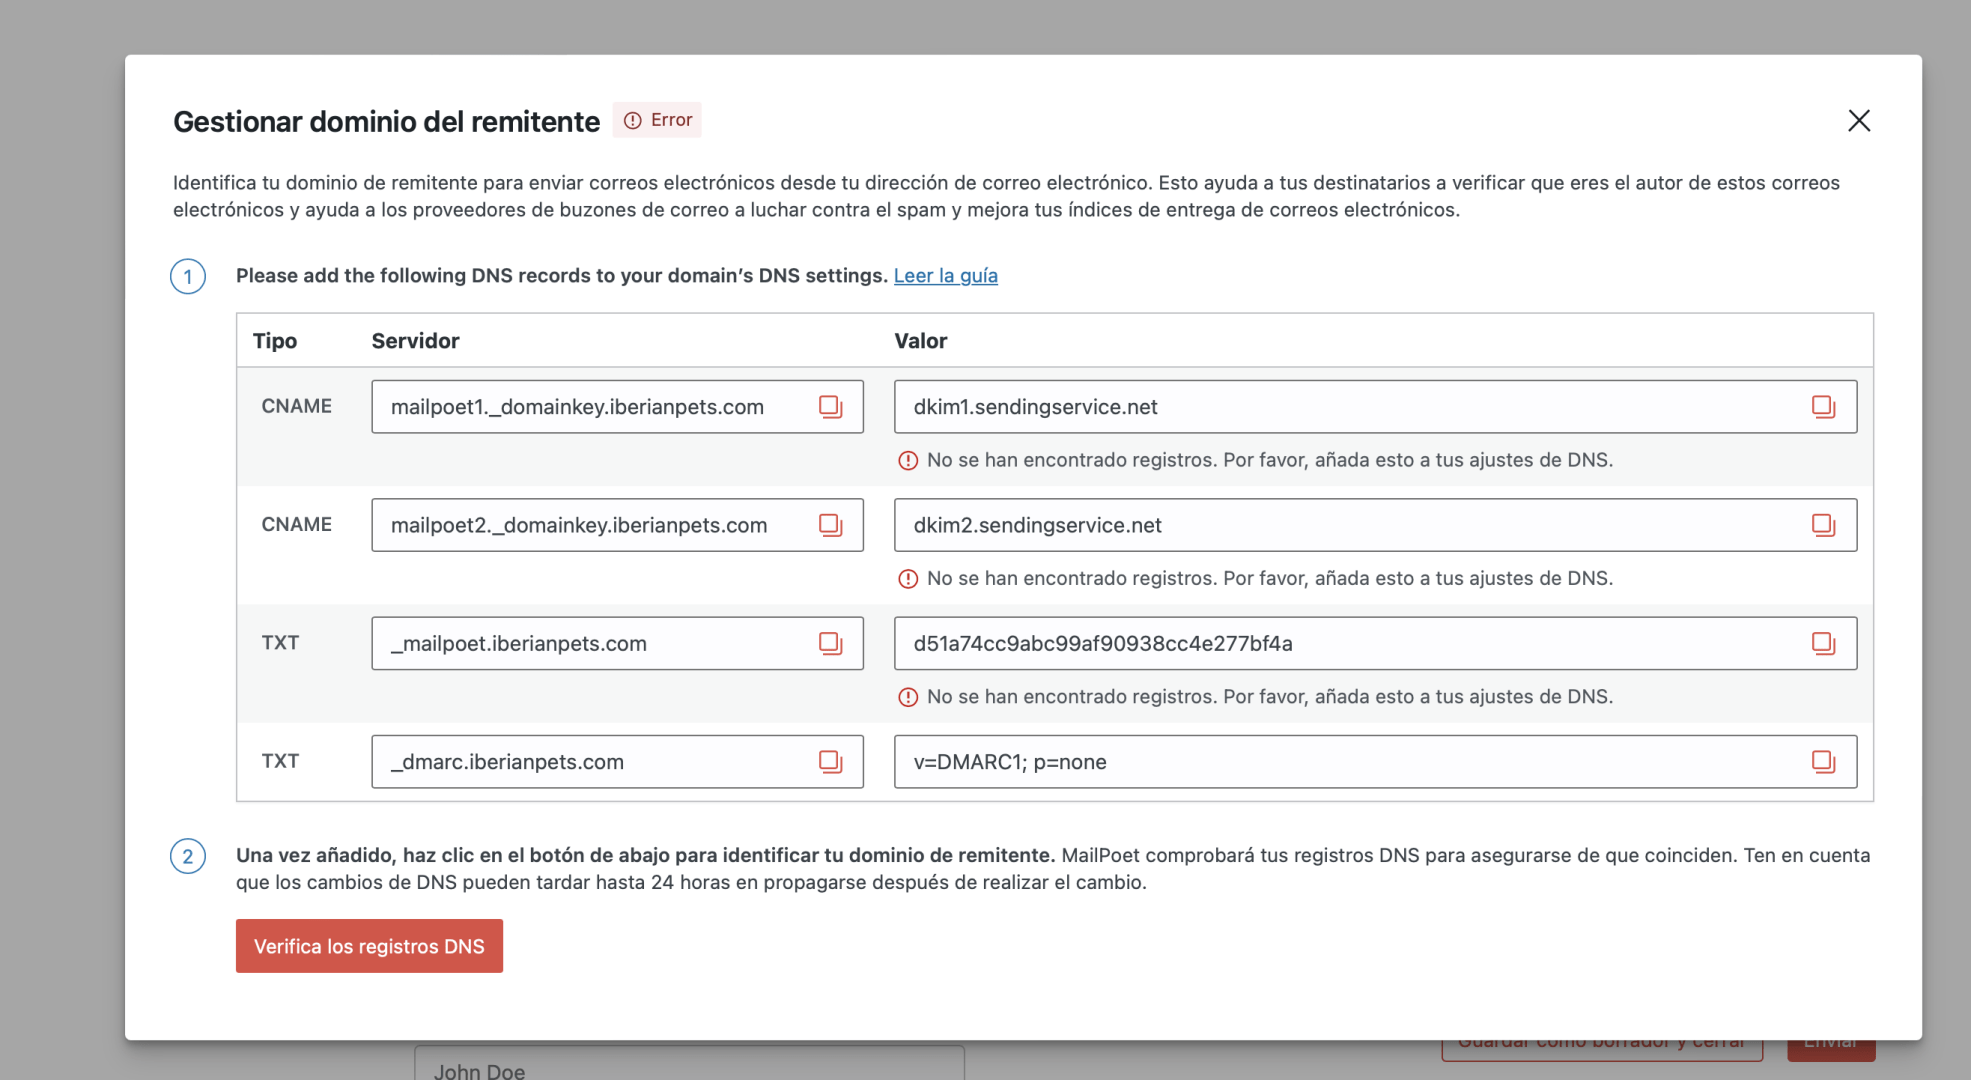Copy the dkim2.sendingservice.net value
The width and height of the screenshot is (1971, 1080).
tap(1823, 525)
